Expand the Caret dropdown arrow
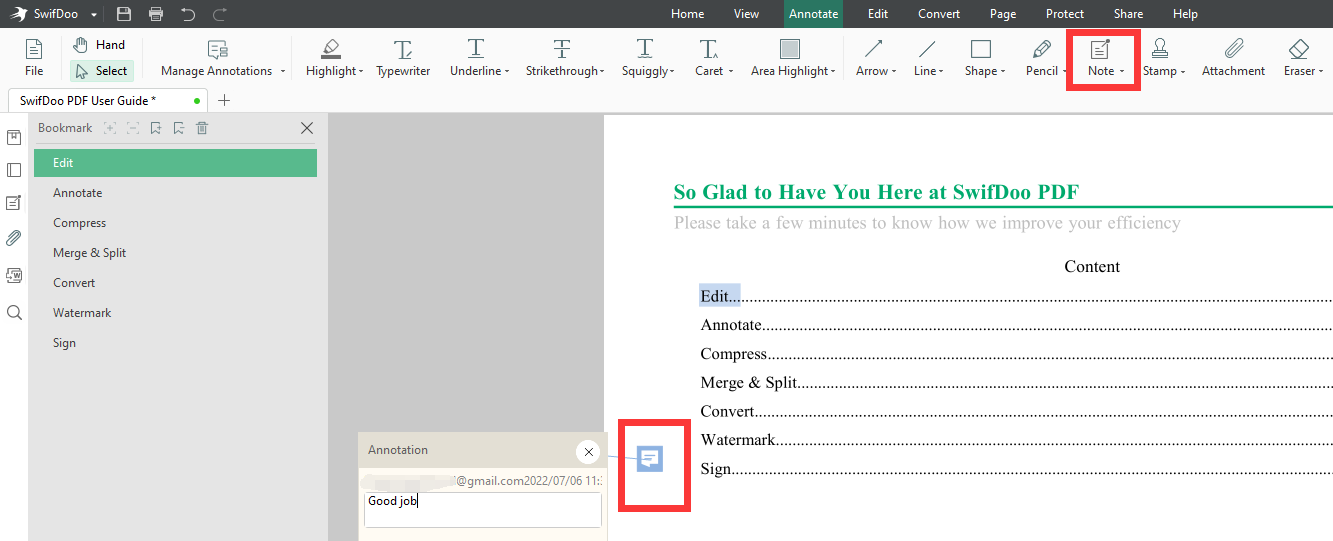This screenshot has height=541, width=1333. (731, 72)
